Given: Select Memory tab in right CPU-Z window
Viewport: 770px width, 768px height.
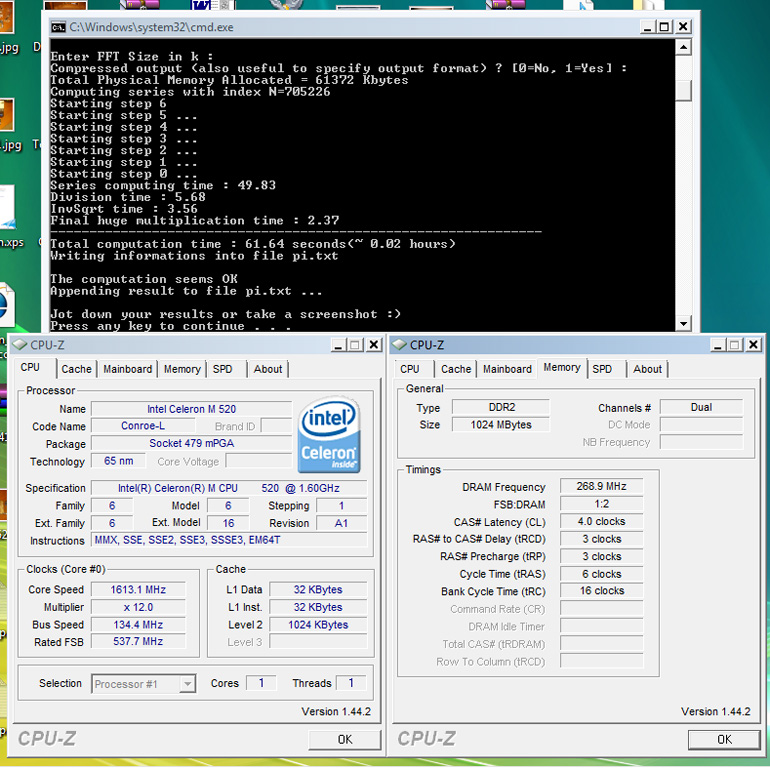Looking at the screenshot, I should click(562, 367).
